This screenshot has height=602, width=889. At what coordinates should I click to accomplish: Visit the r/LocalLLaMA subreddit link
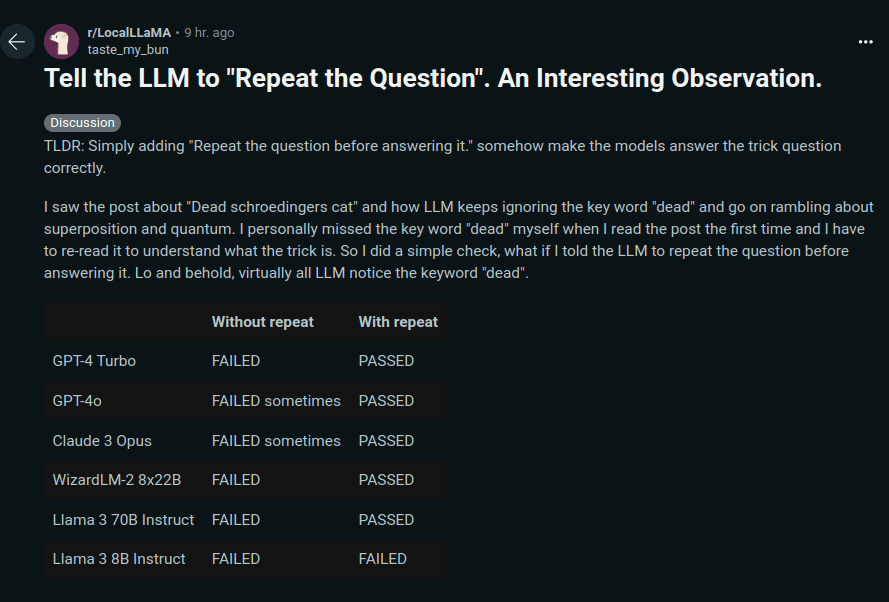tap(130, 33)
